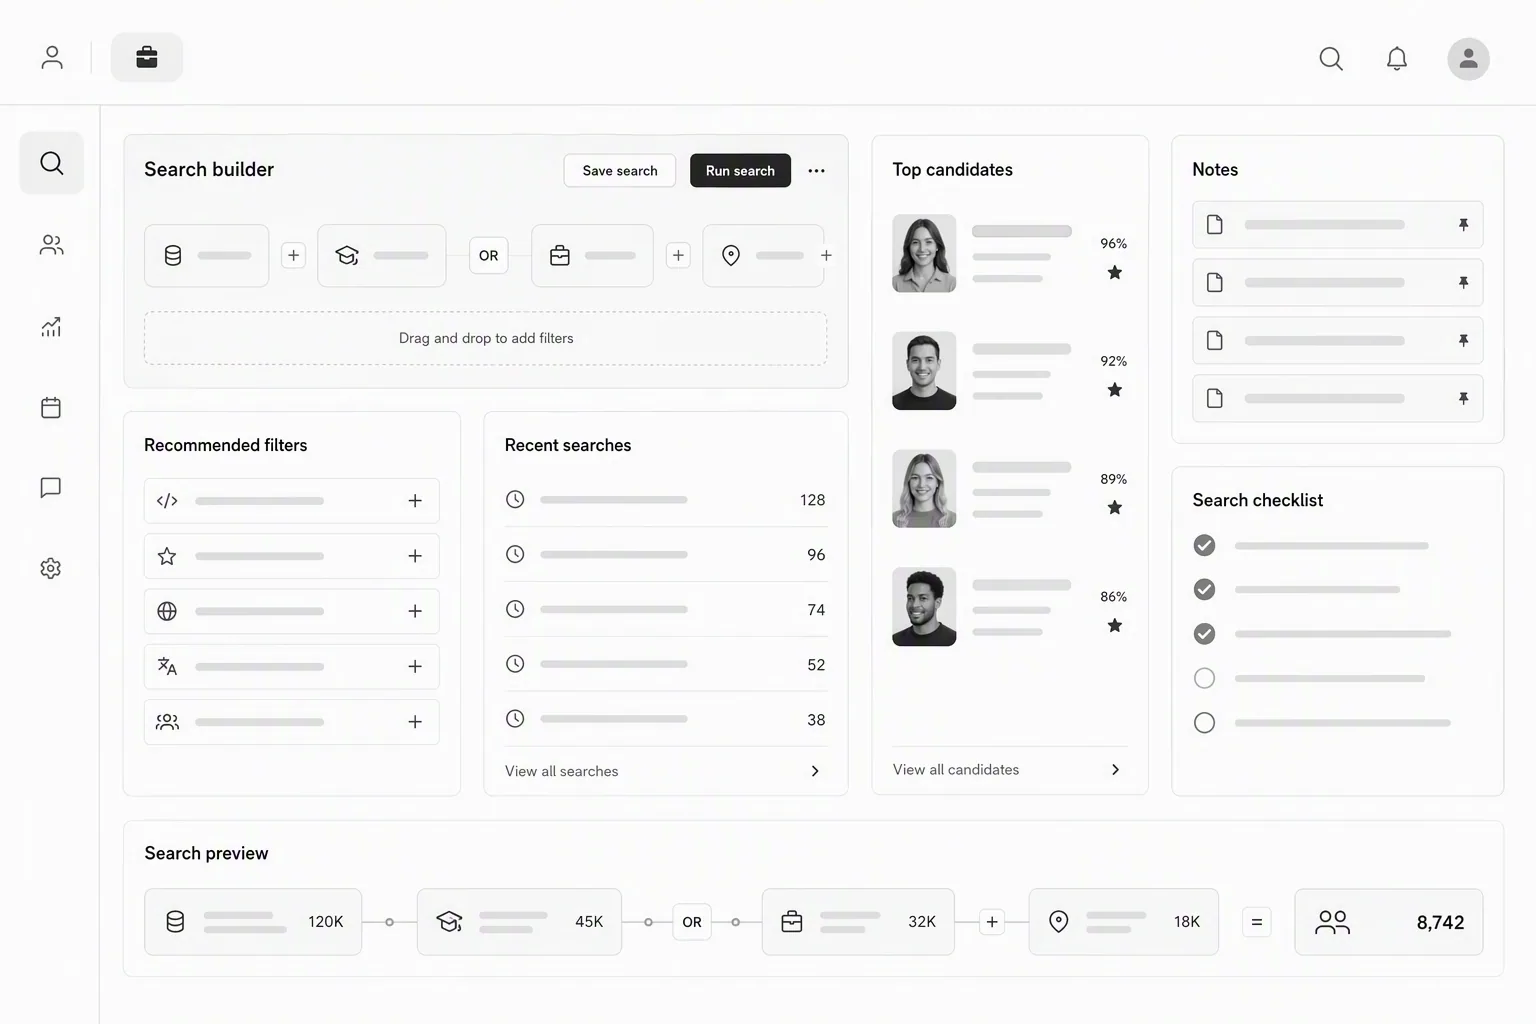Add the translation language recommended filter
The image size is (1536, 1024).
415,666
